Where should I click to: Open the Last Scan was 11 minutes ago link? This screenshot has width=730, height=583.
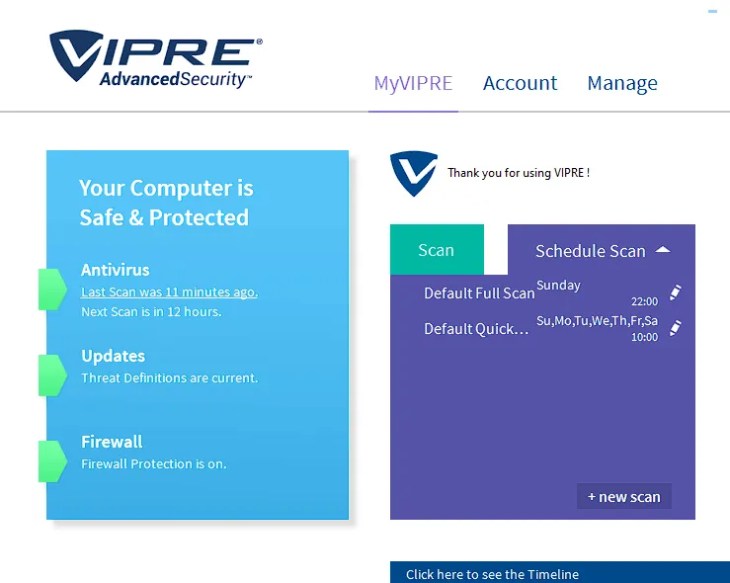pos(169,292)
